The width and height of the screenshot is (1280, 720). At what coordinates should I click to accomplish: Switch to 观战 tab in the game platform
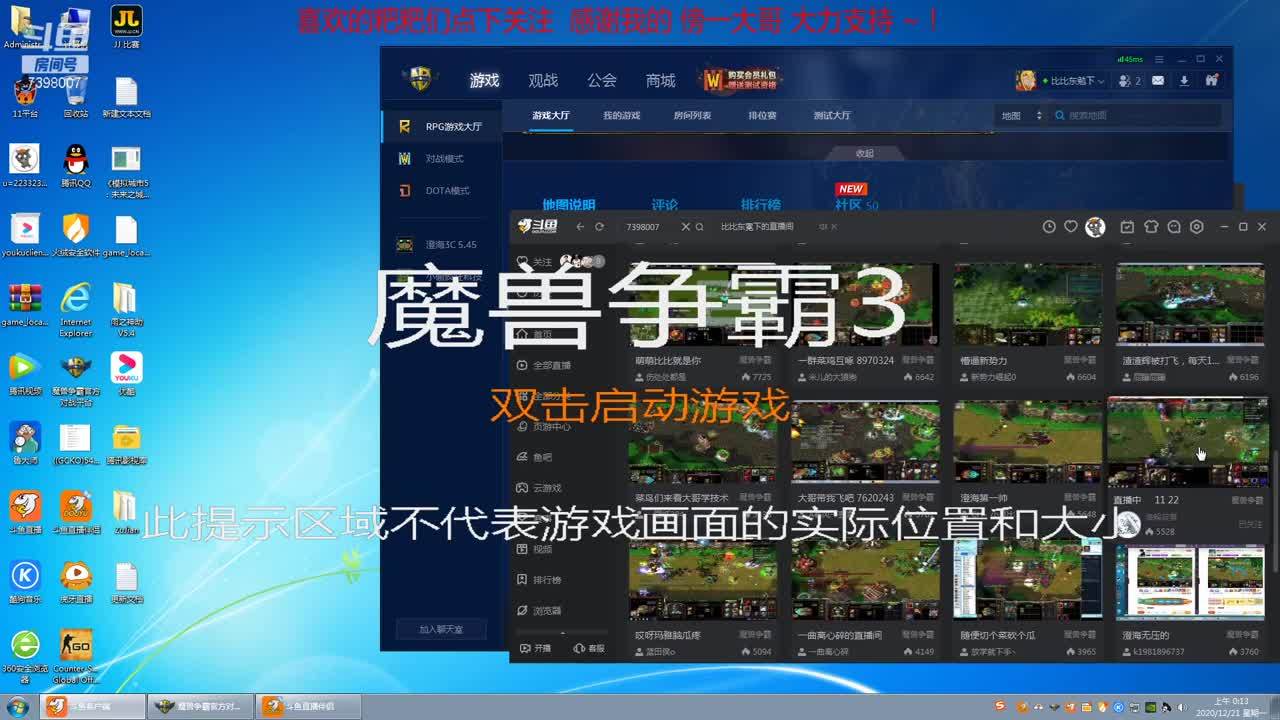[x=543, y=80]
